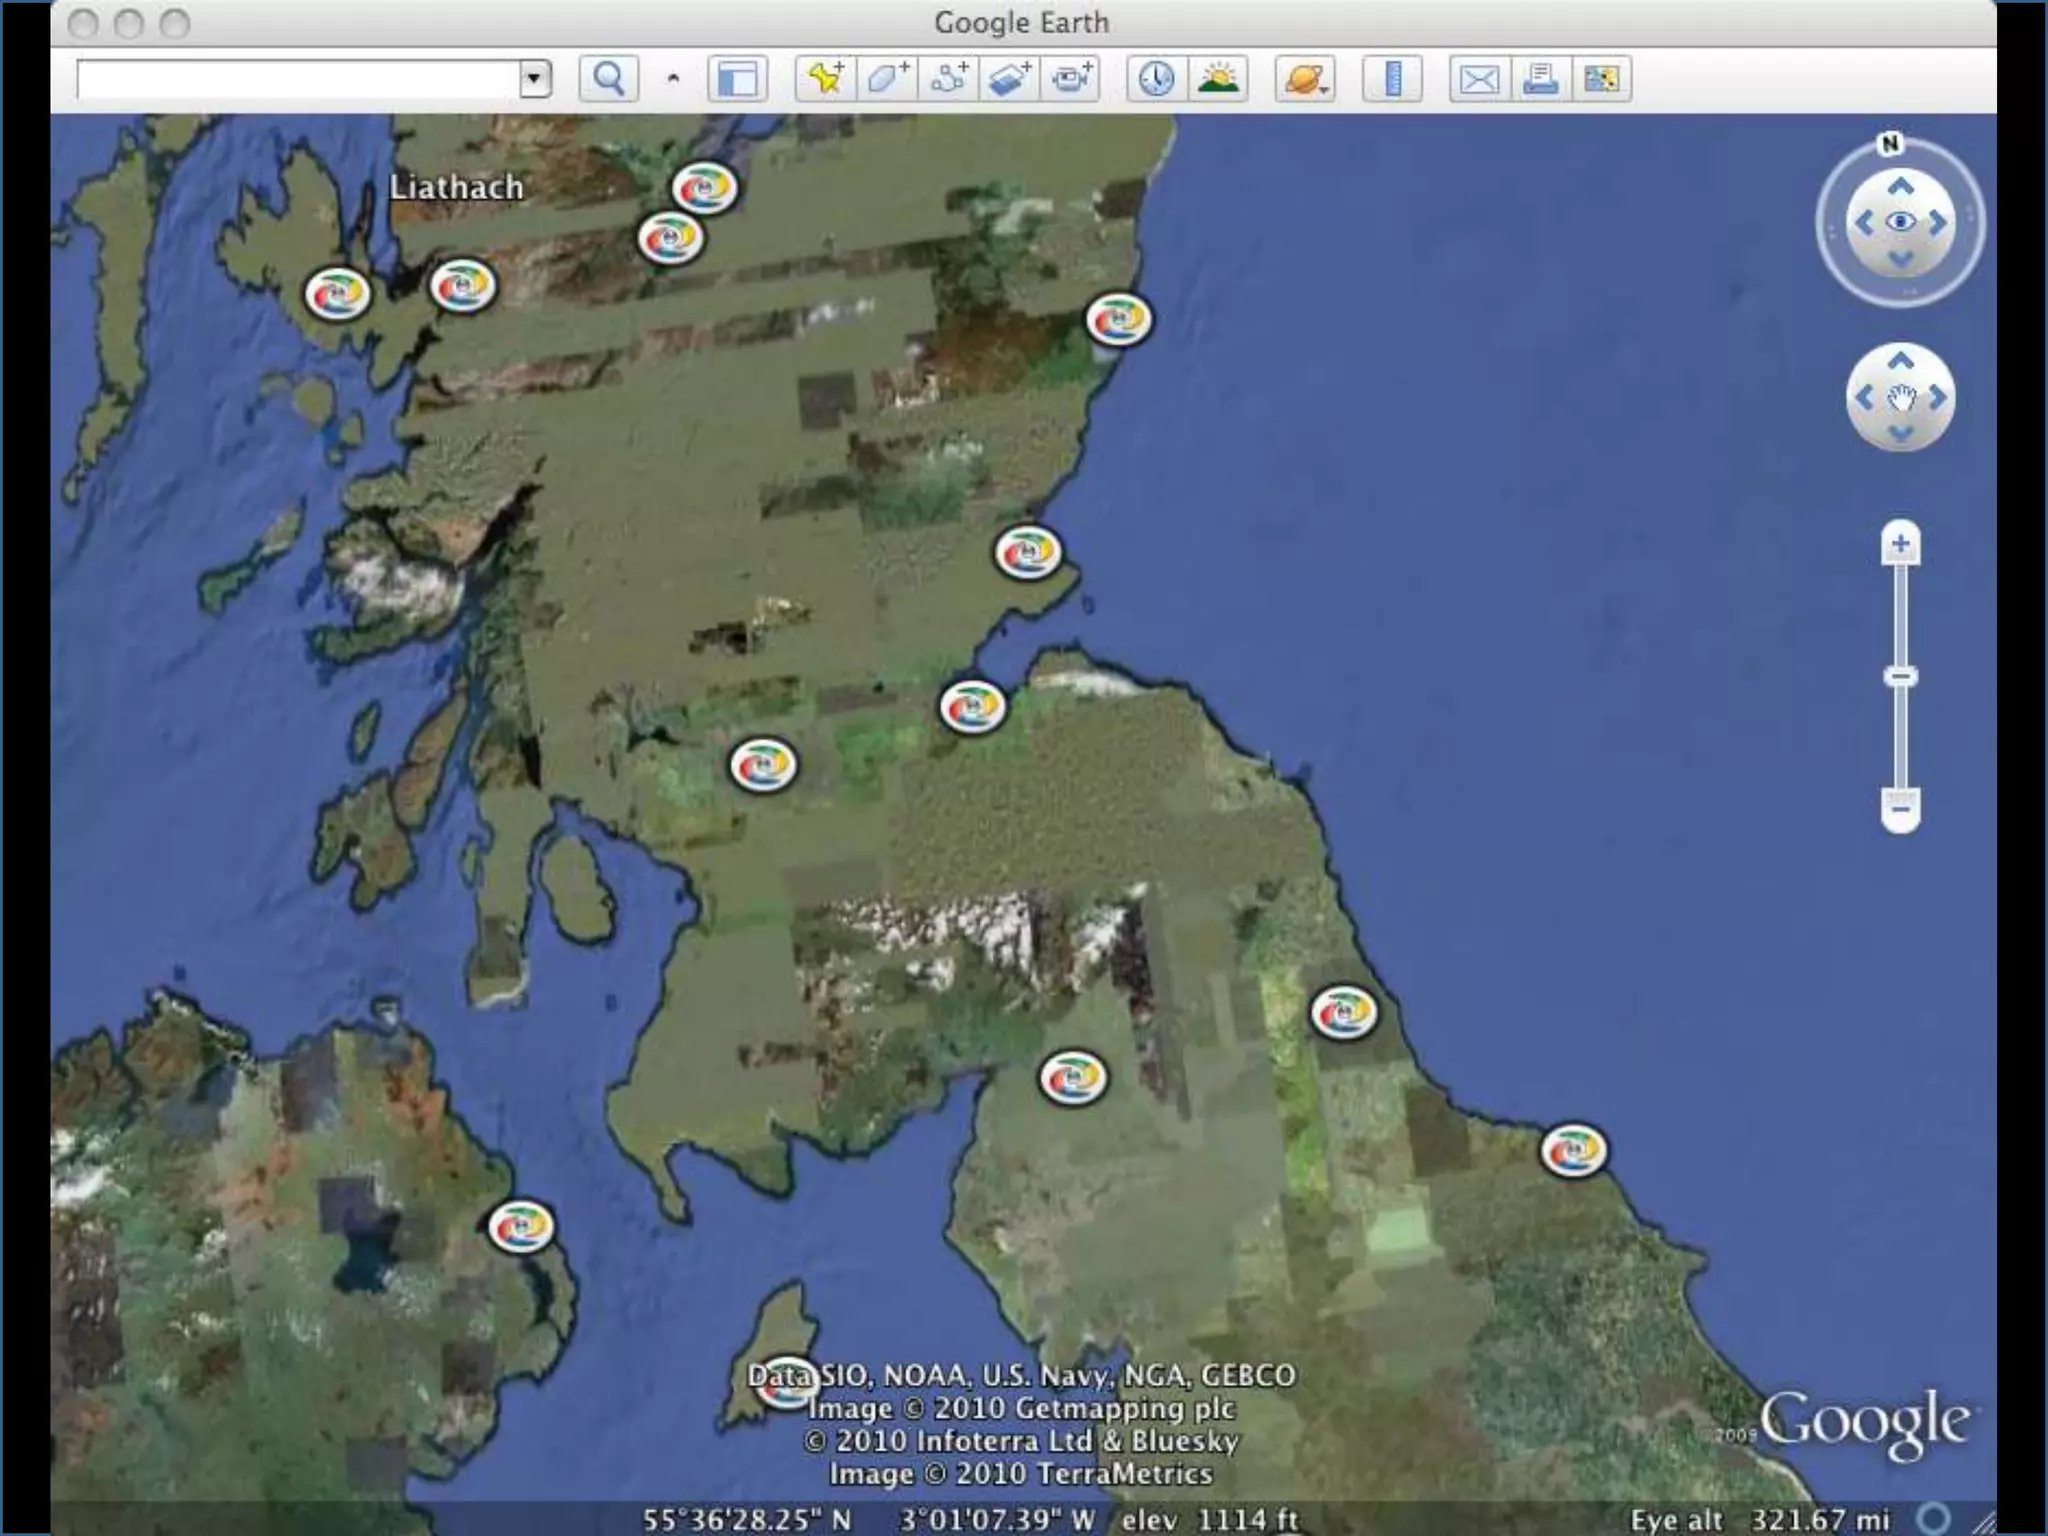Toggle sunlight across the landscape

coord(1217,78)
